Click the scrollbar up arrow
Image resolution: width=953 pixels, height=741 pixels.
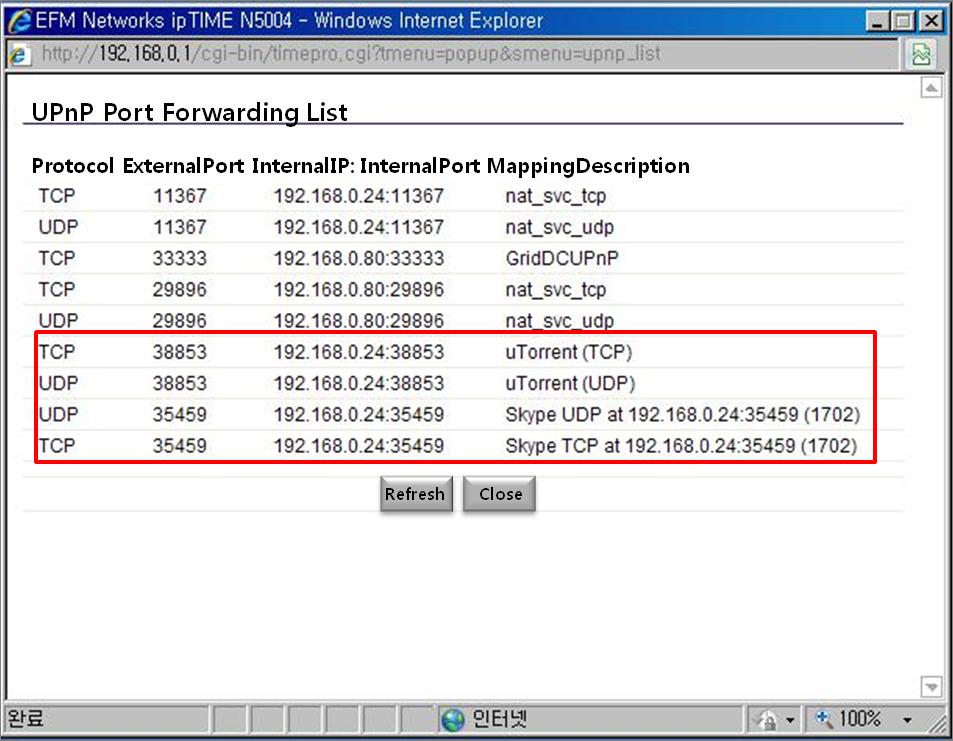coord(931,88)
